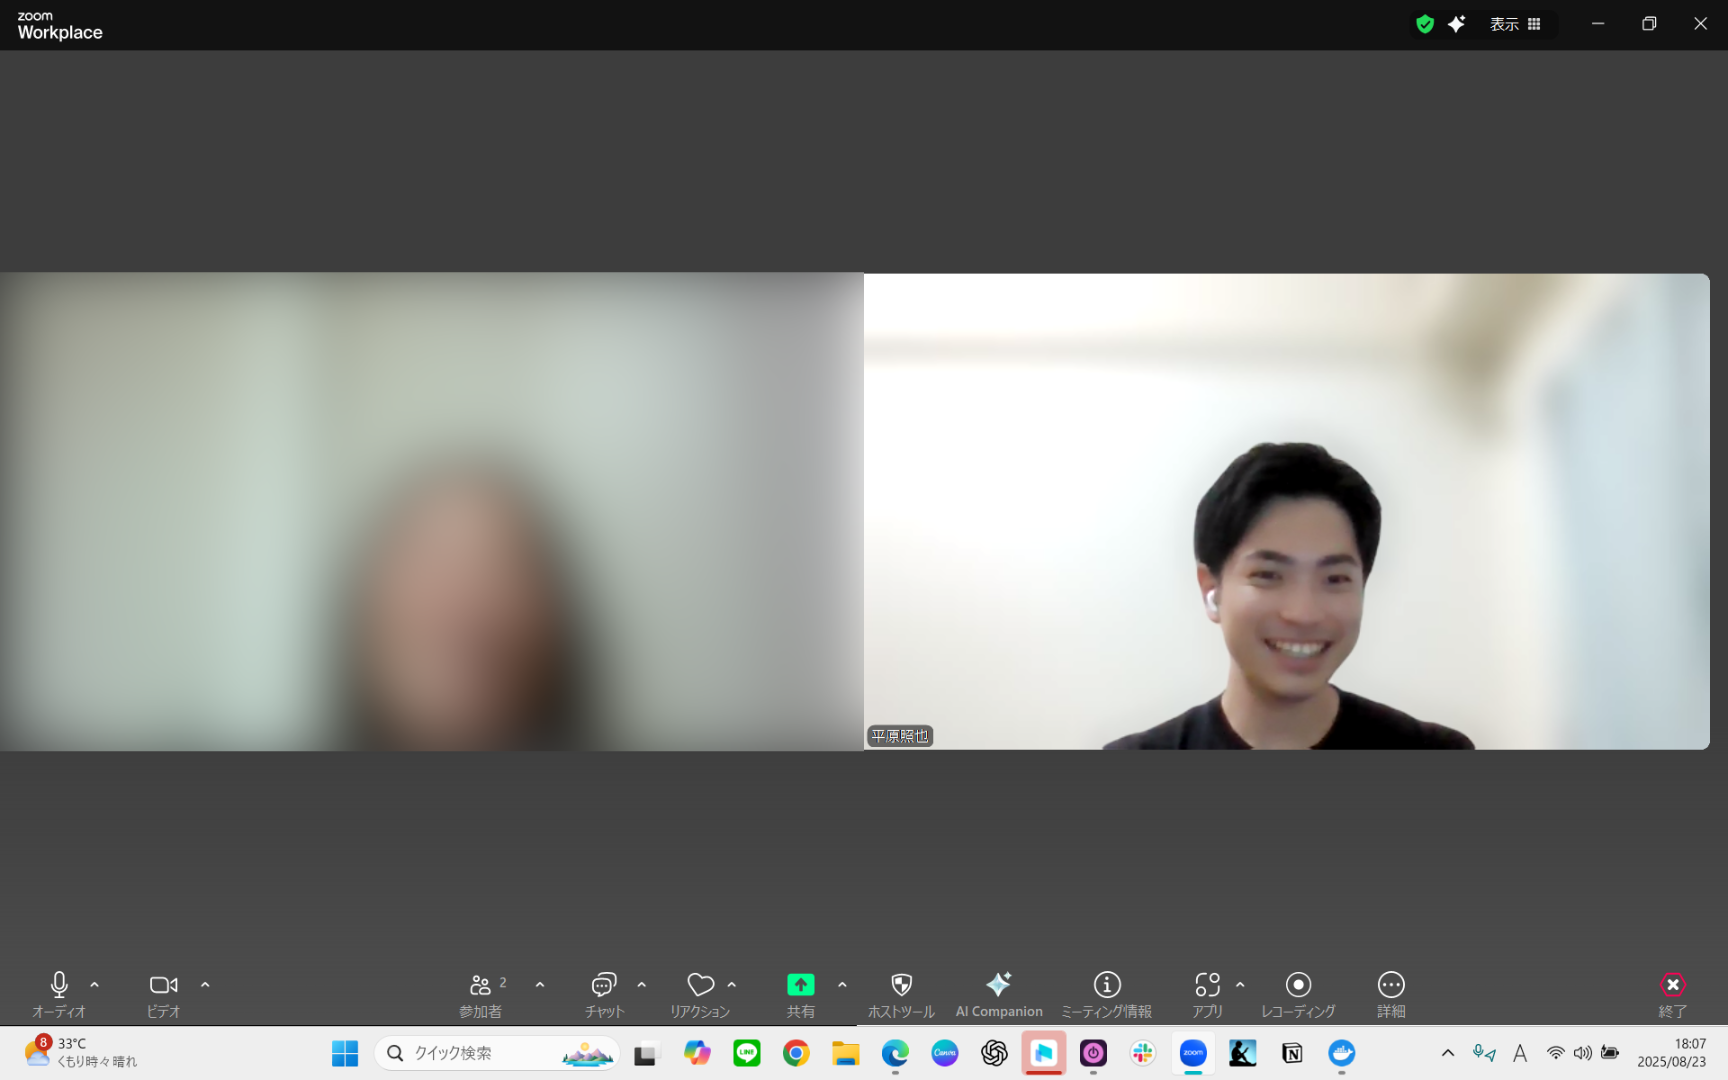Open the 参加者 participants panel
This screenshot has height=1080, width=1728.
[x=481, y=994]
